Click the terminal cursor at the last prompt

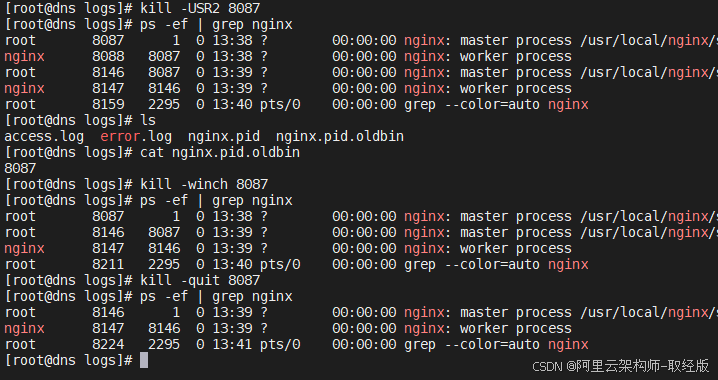pos(144,360)
